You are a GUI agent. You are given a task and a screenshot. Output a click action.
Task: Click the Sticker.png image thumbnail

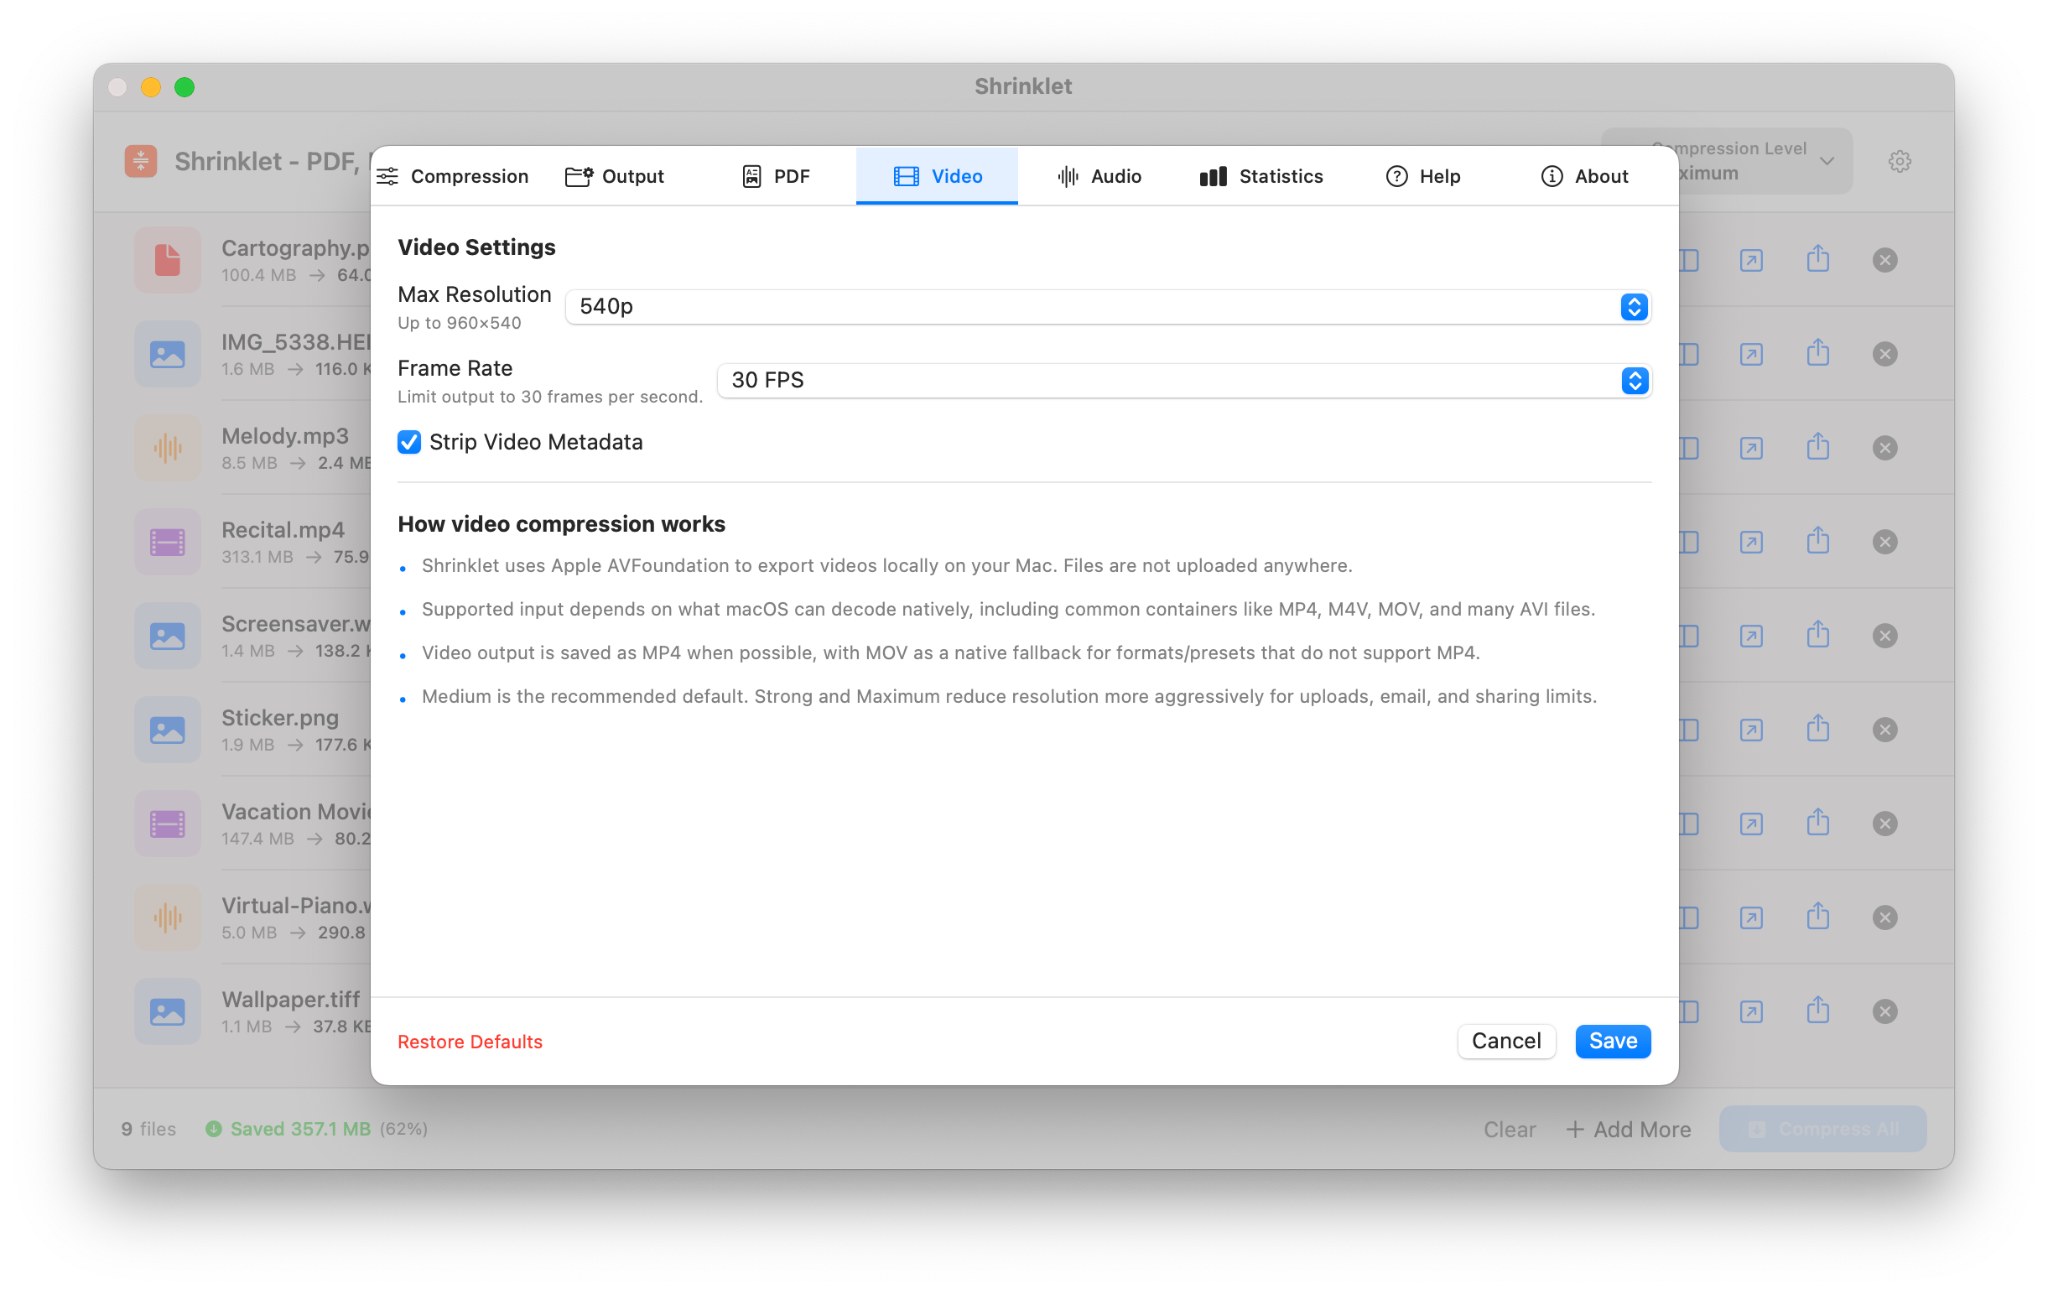pyautogui.click(x=168, y=731)
